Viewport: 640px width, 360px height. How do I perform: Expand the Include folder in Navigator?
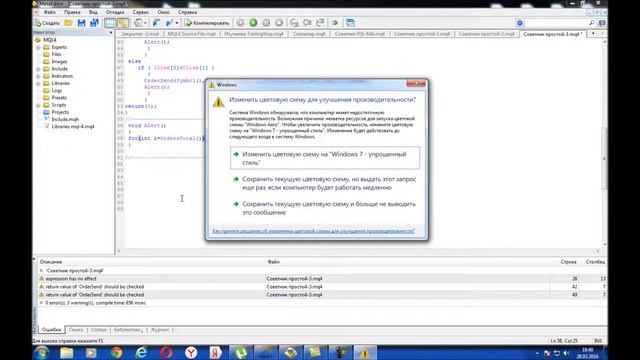click(38, 69)
